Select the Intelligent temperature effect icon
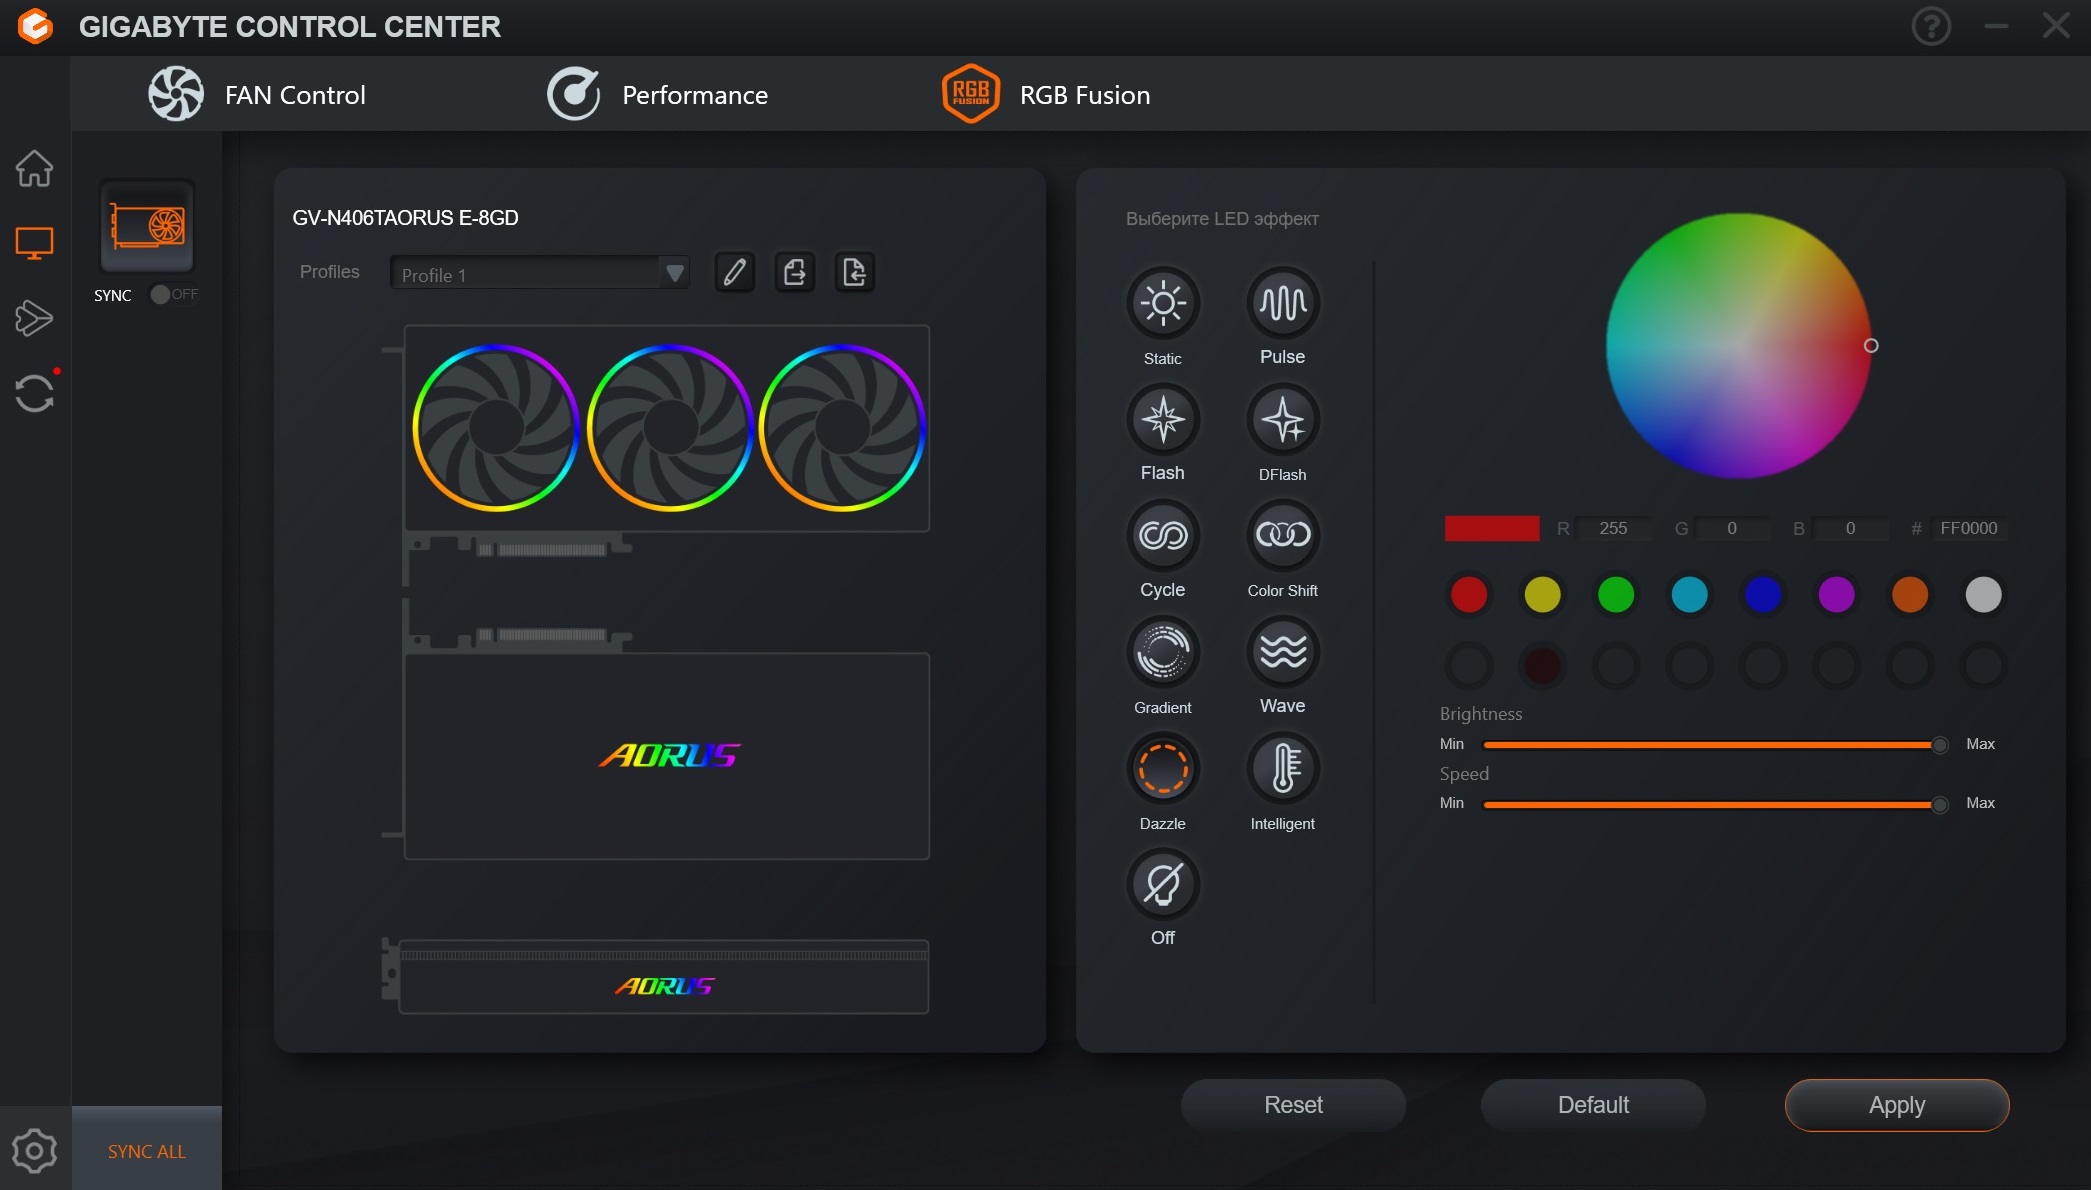This screenshot has width=2091, height=1190. click(1282, 769)
